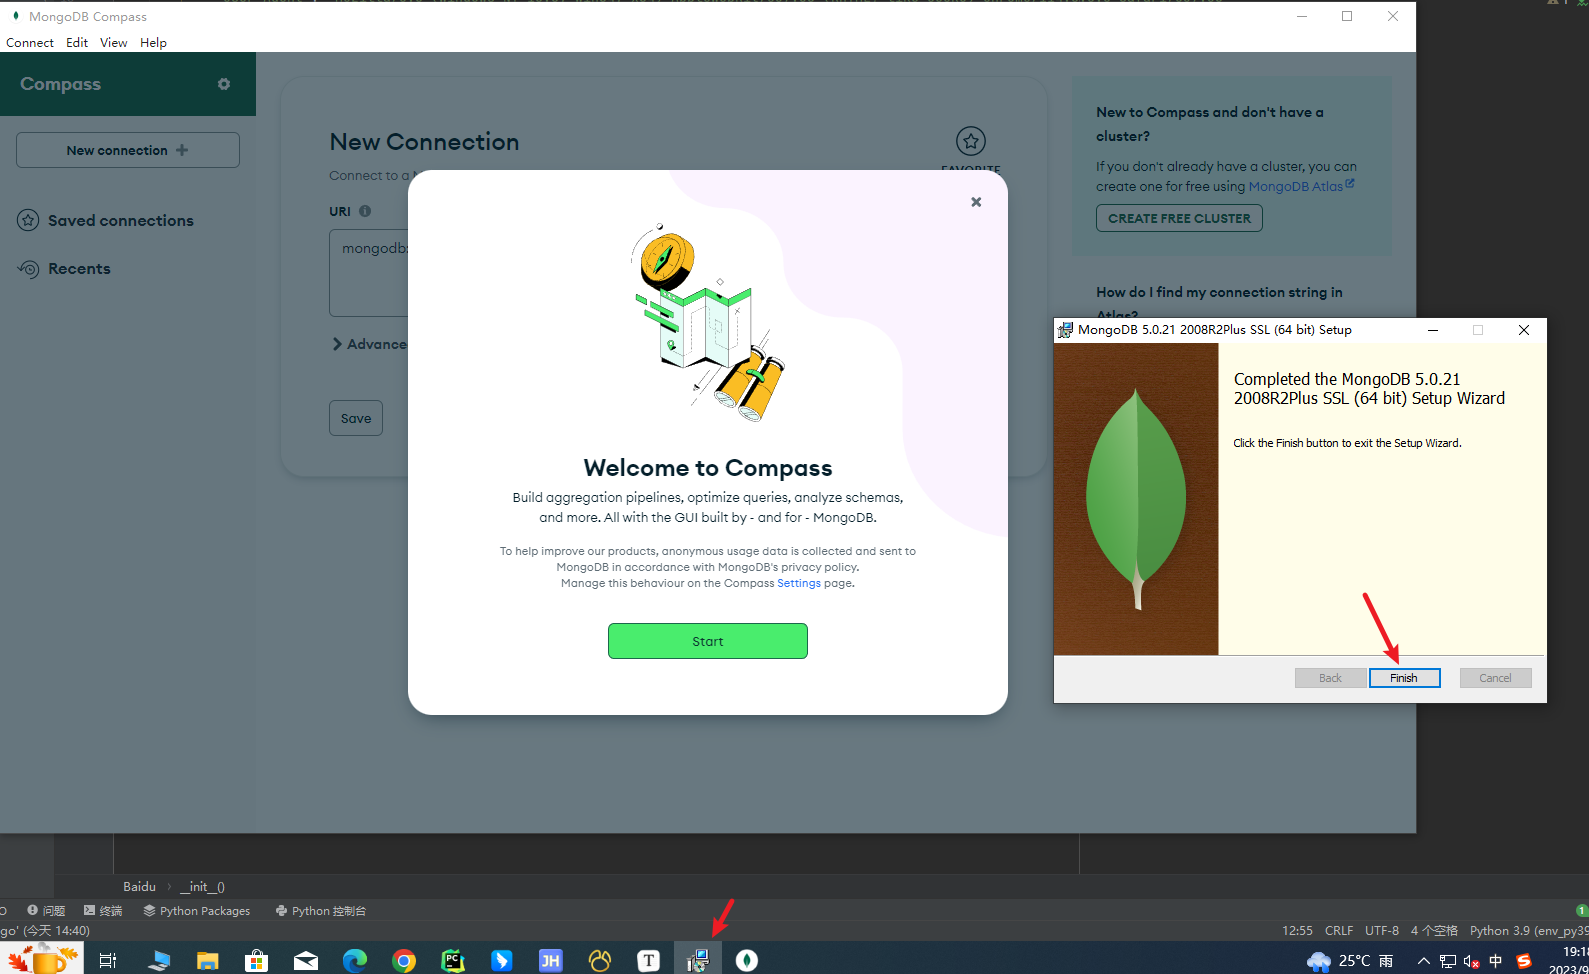Click the URI info icon
Viewport: 1589px width, 974px height.
click(365, 211)
